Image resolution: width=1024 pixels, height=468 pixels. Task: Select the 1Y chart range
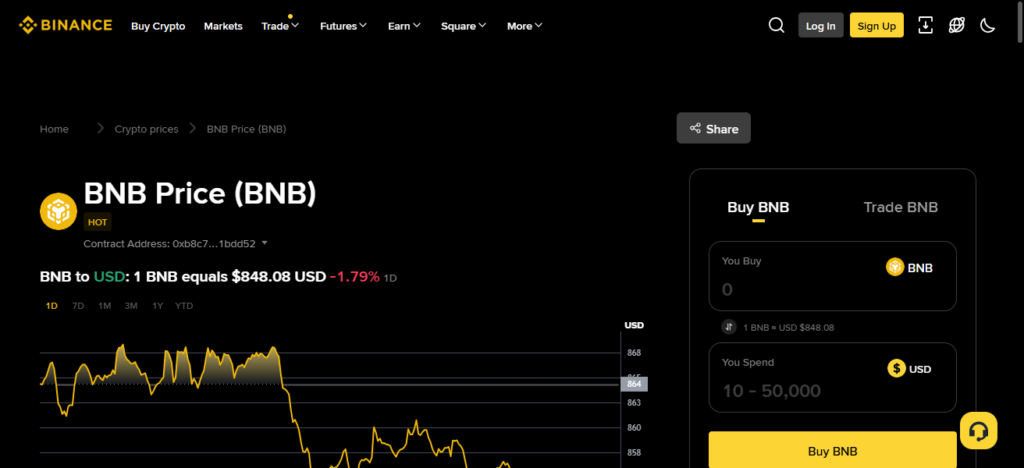pos(157,305)
